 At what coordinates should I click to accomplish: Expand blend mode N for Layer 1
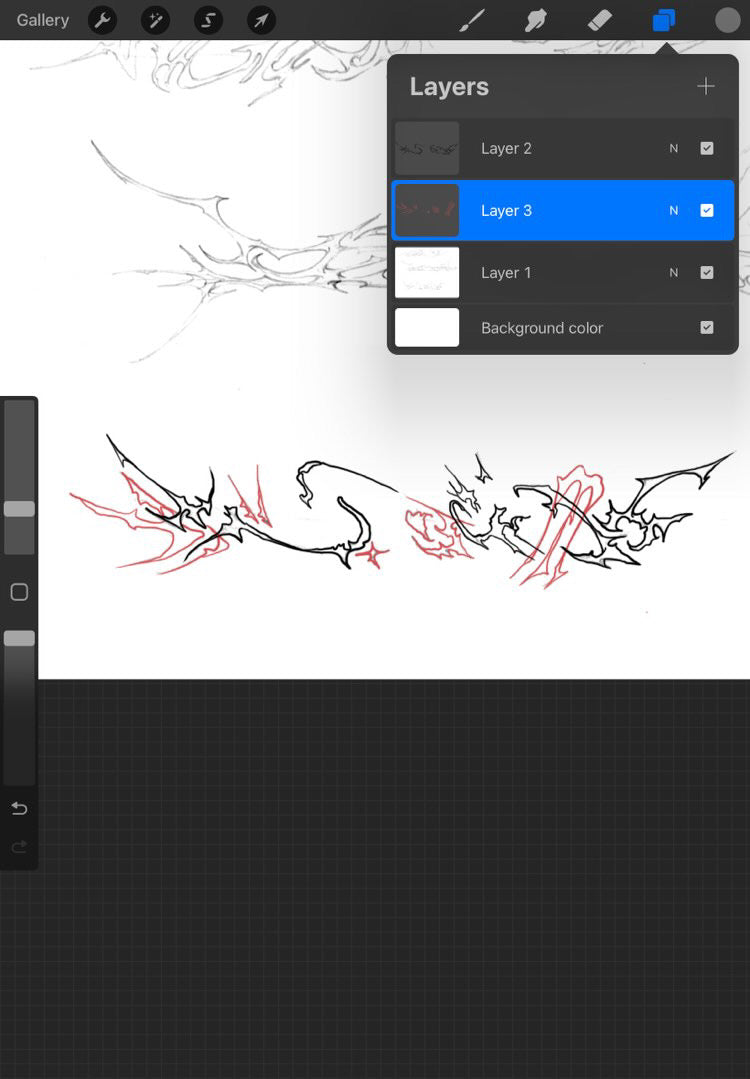(x=673, y=272)
